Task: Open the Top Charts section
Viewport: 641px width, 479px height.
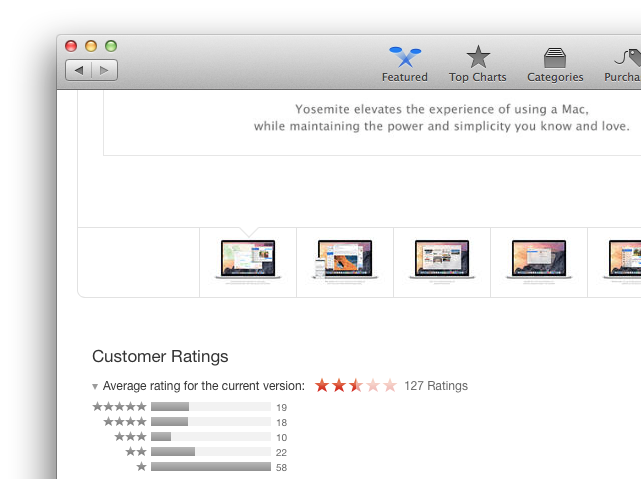Action: coord(477,64)
